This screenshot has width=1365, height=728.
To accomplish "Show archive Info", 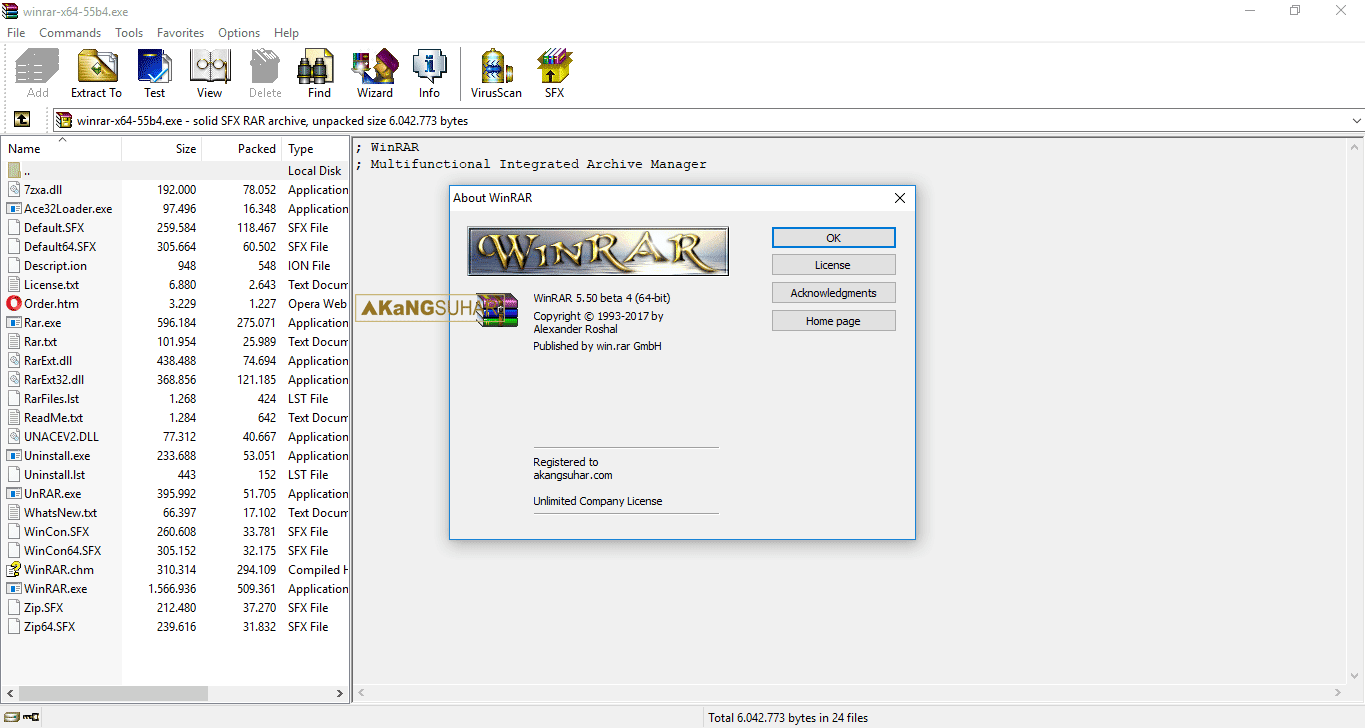I will click(430, 73).
